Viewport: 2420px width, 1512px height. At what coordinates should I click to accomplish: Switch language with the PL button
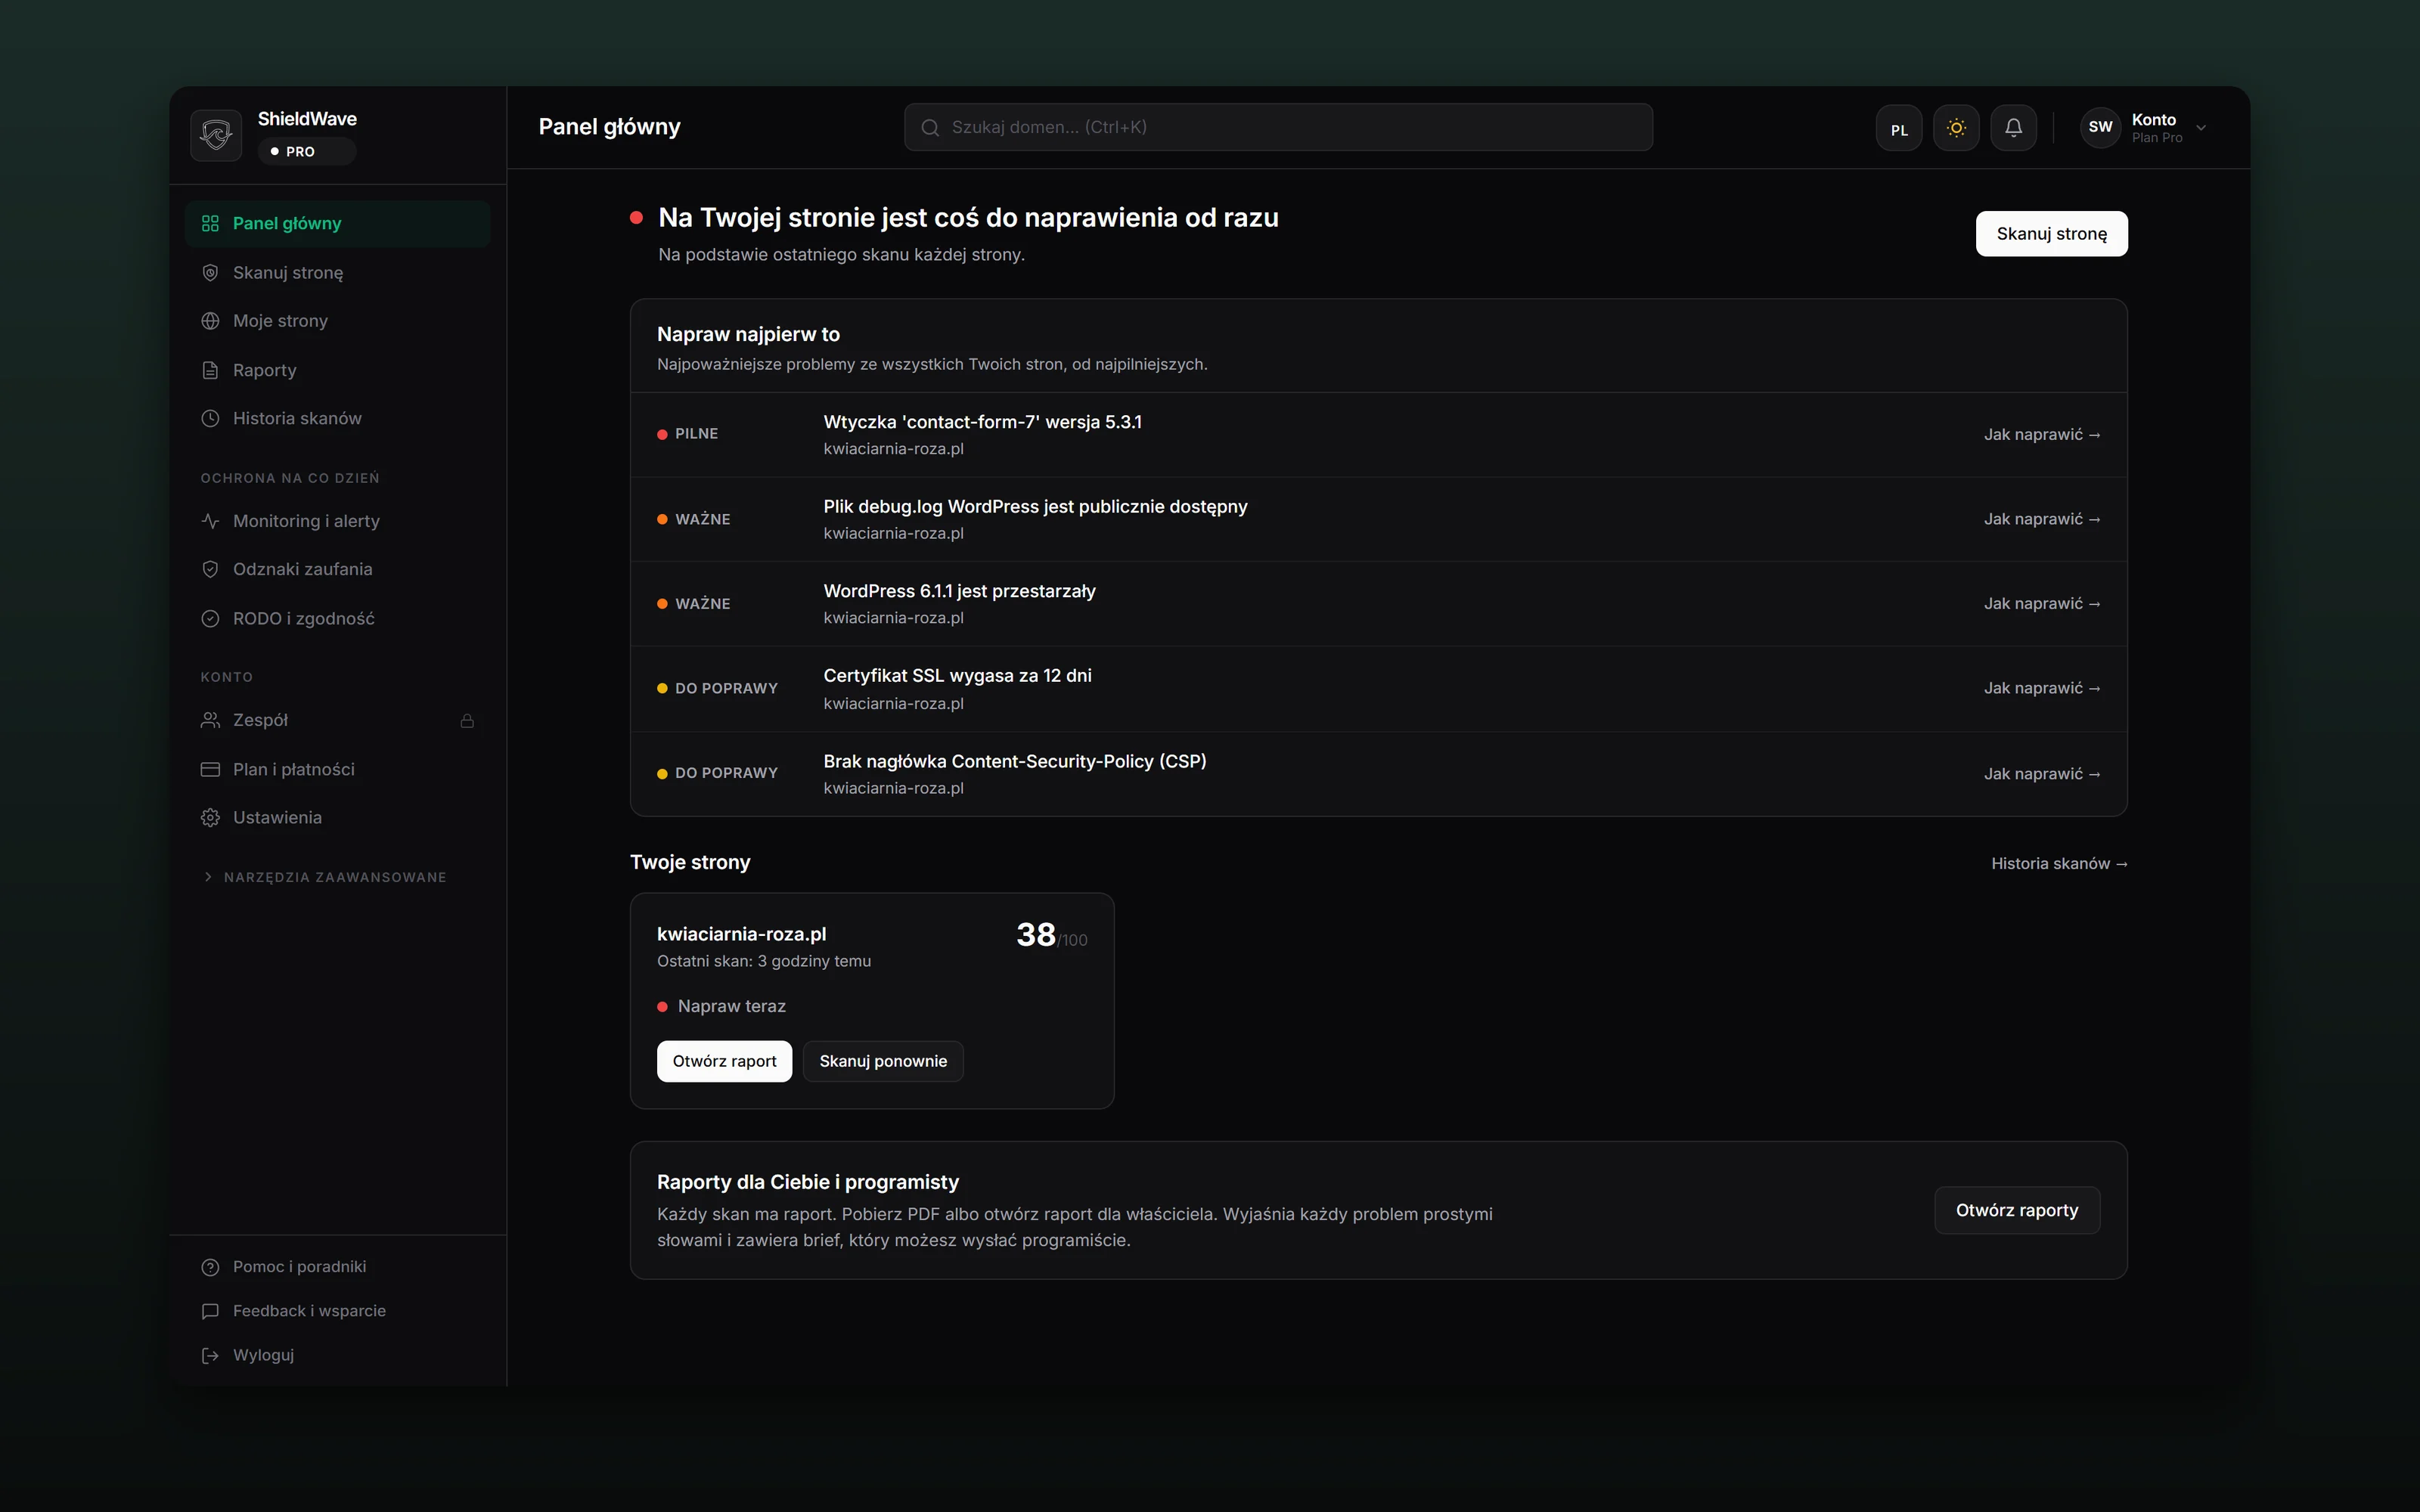(x=1899, y=128)
